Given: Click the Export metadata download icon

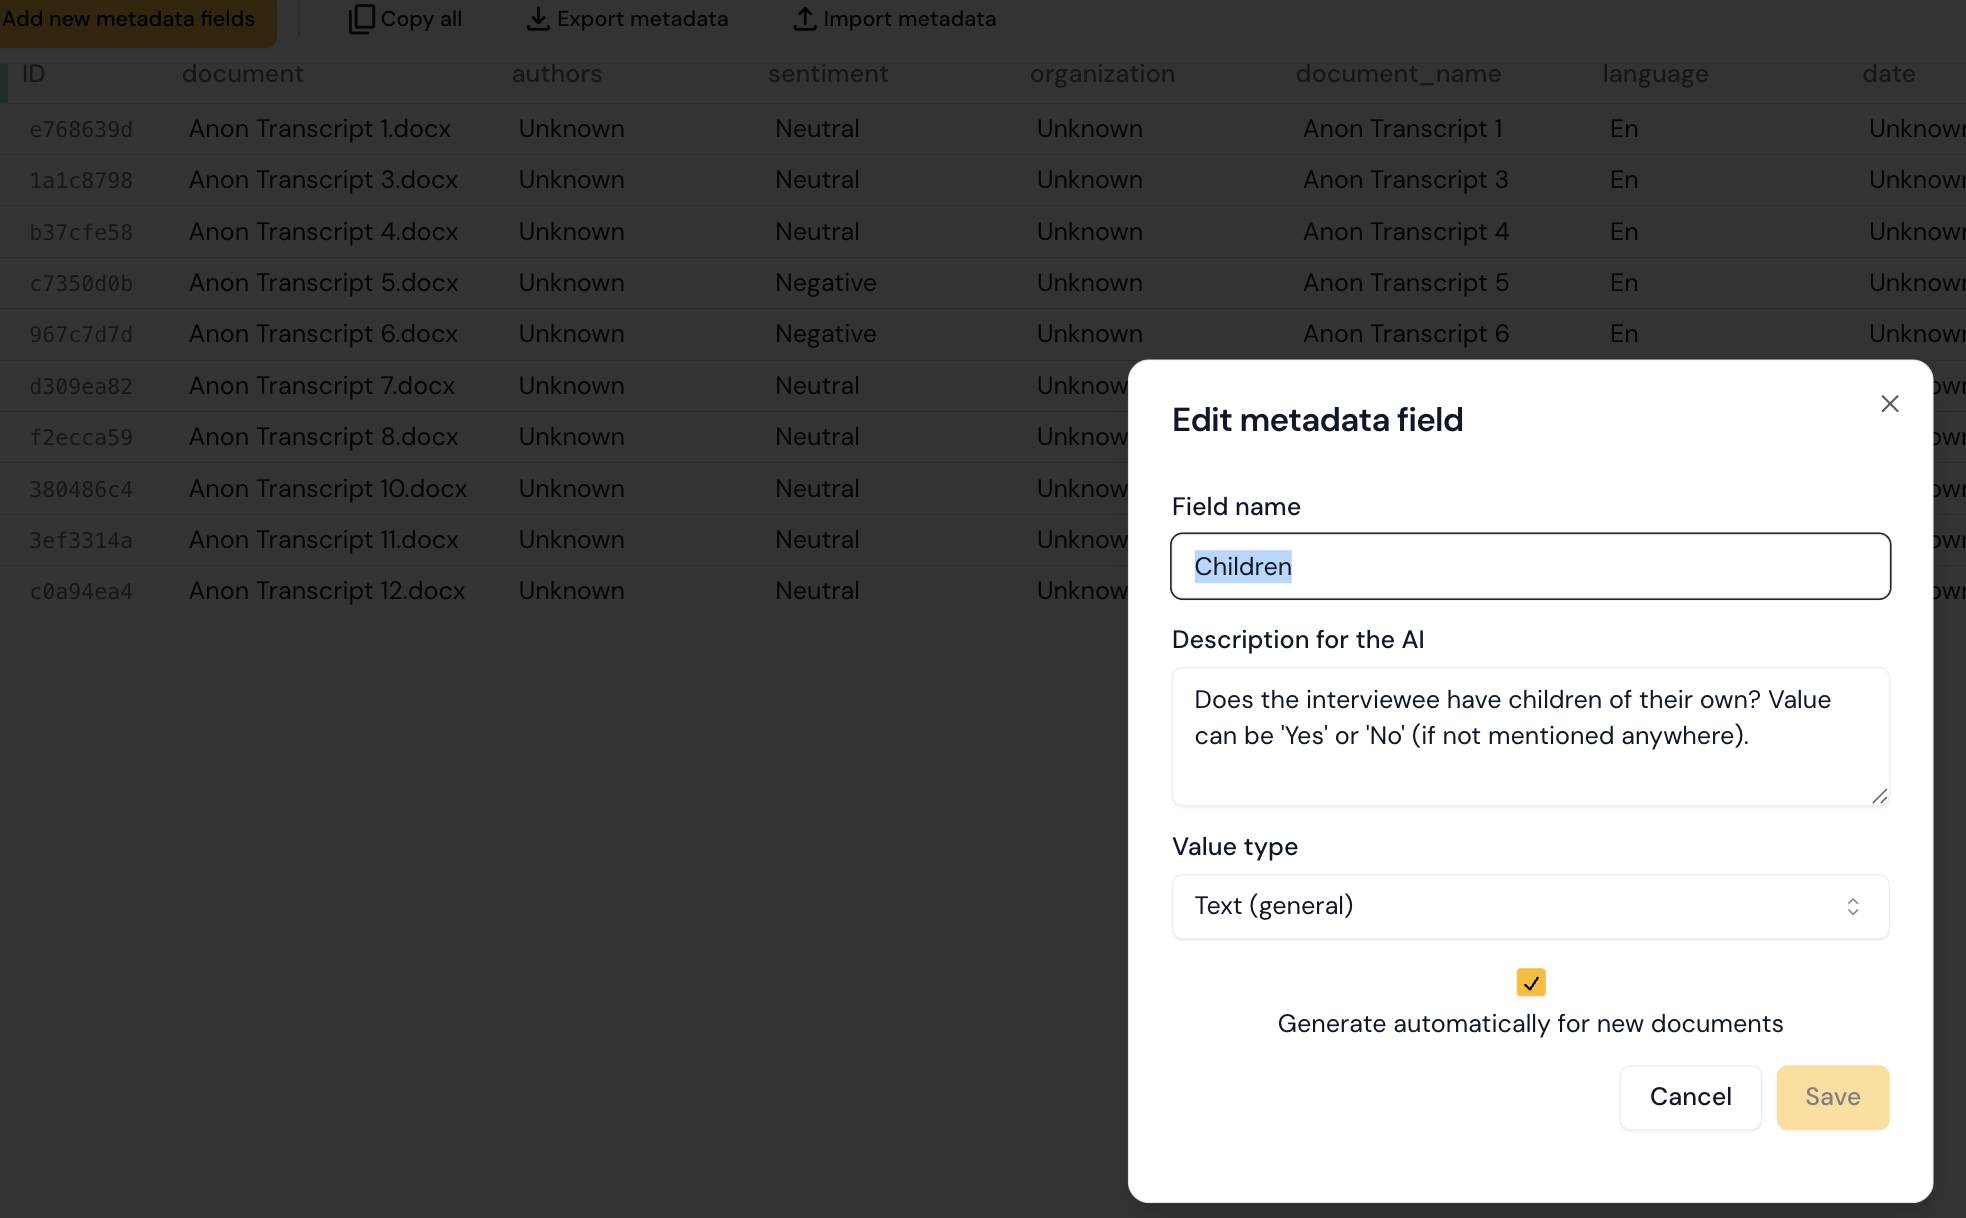Looking at the screenshot, I should click(538, 19).
